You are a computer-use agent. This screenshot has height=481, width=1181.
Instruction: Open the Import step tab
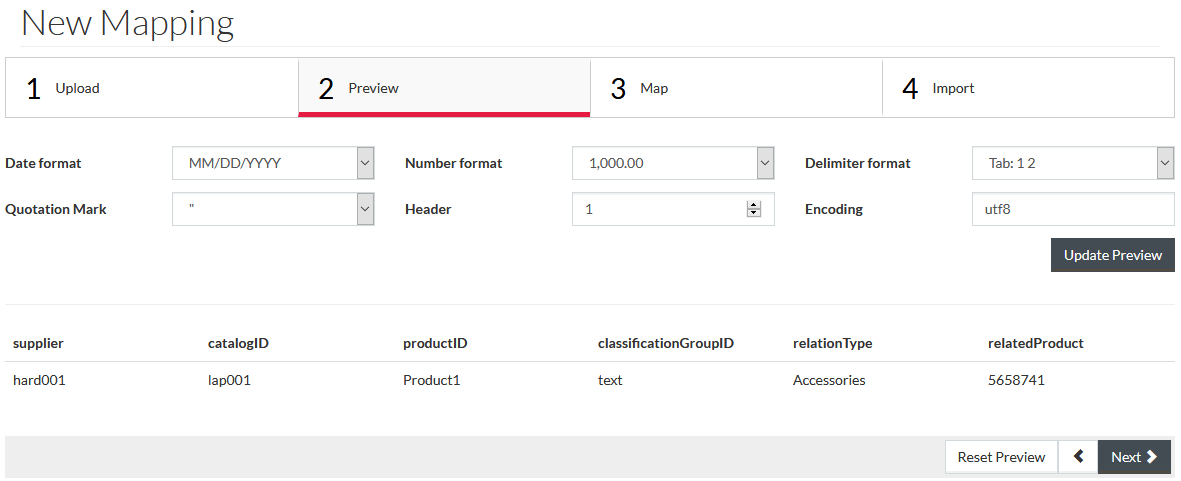pos(1028,88)
